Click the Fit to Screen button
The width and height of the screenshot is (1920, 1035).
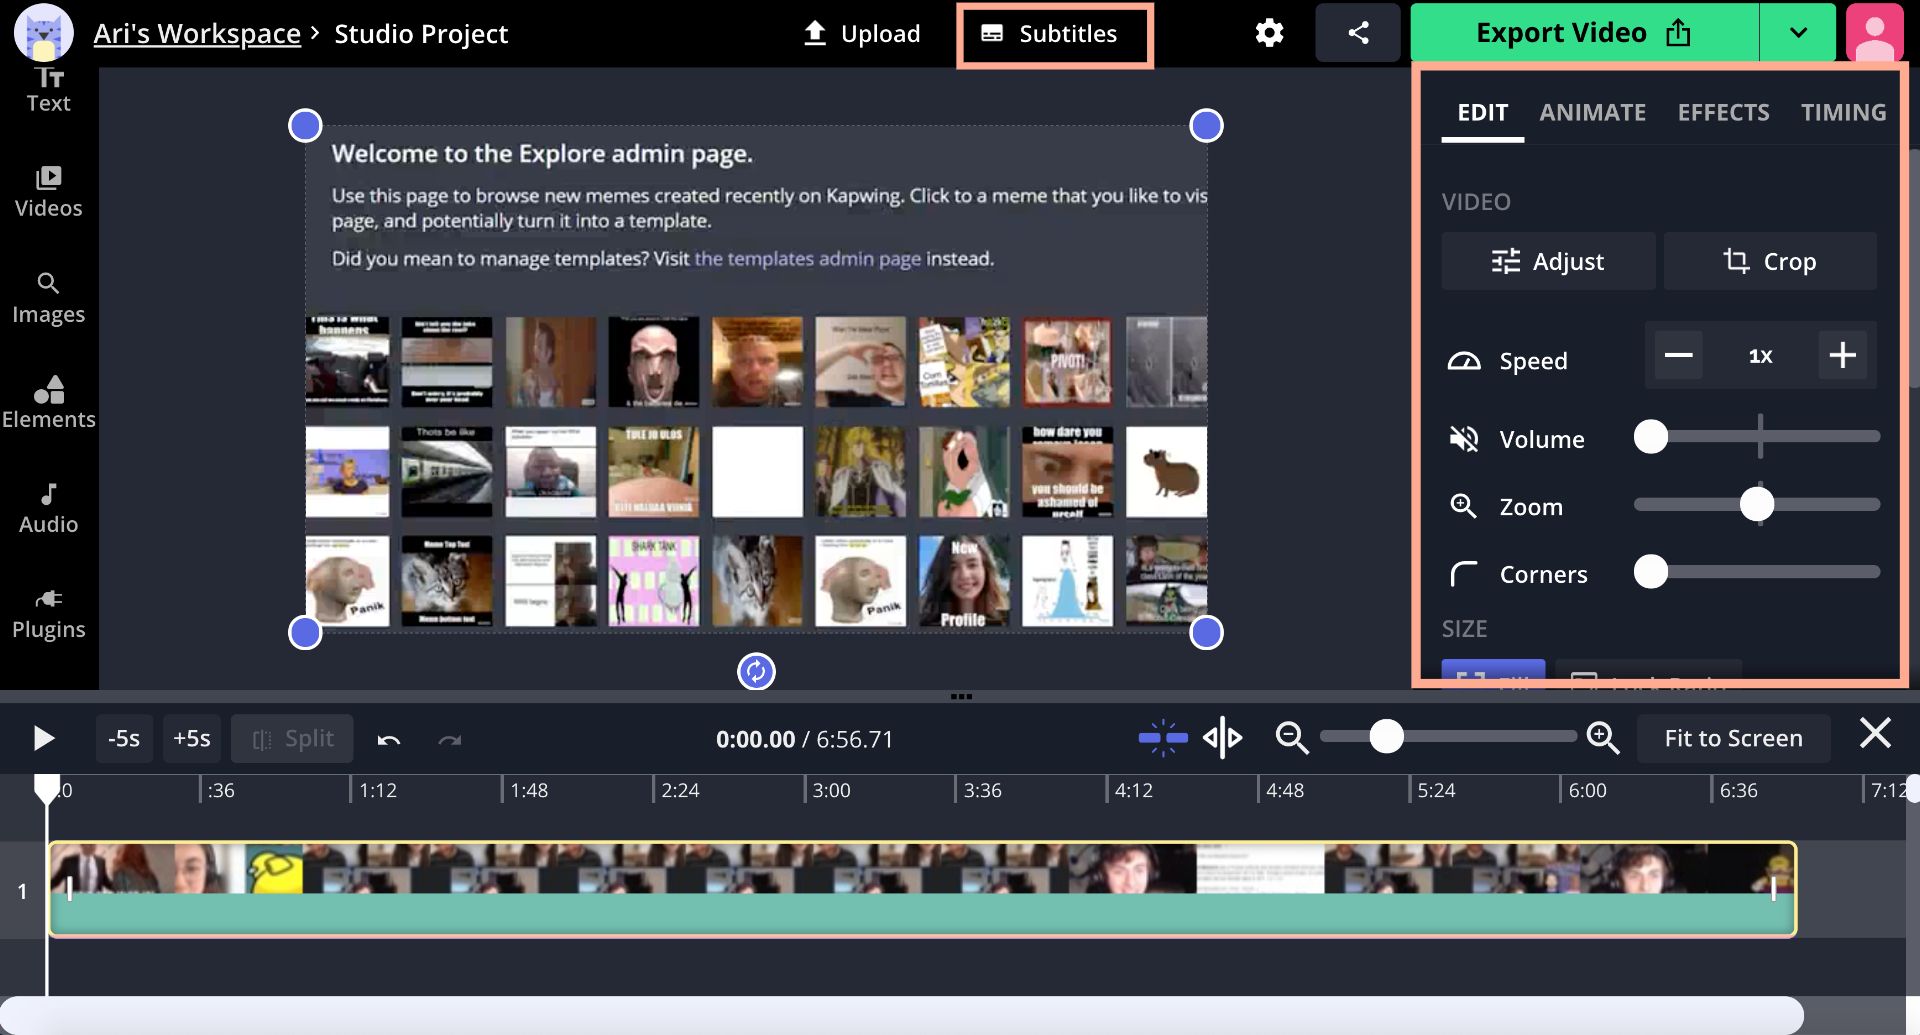pyautogui.click(x=1733, y=738)
